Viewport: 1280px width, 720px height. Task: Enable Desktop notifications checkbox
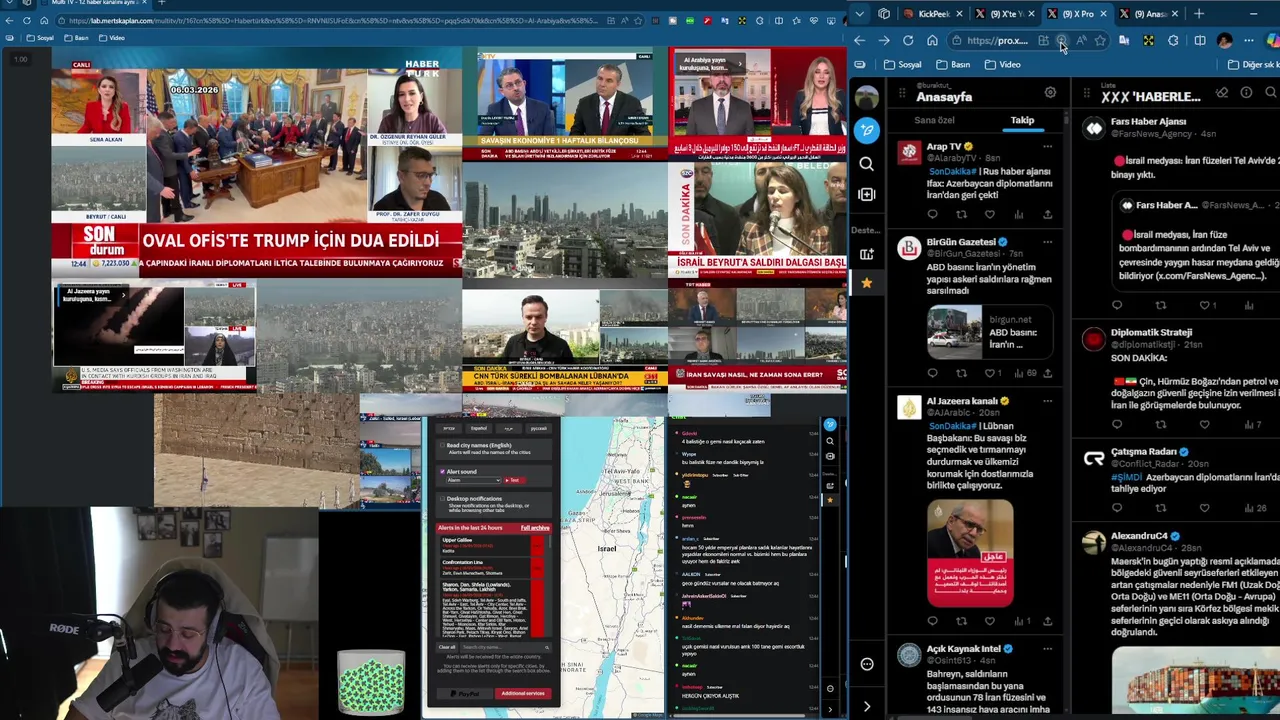442,498
